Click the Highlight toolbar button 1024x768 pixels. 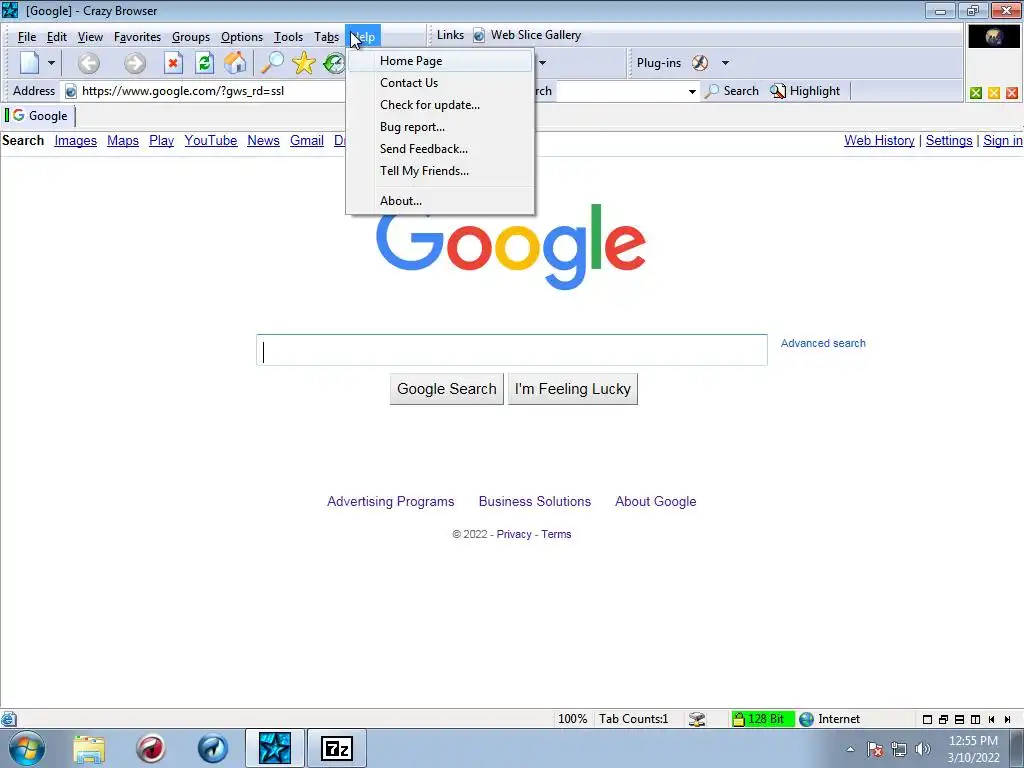(x=805, y=91)
